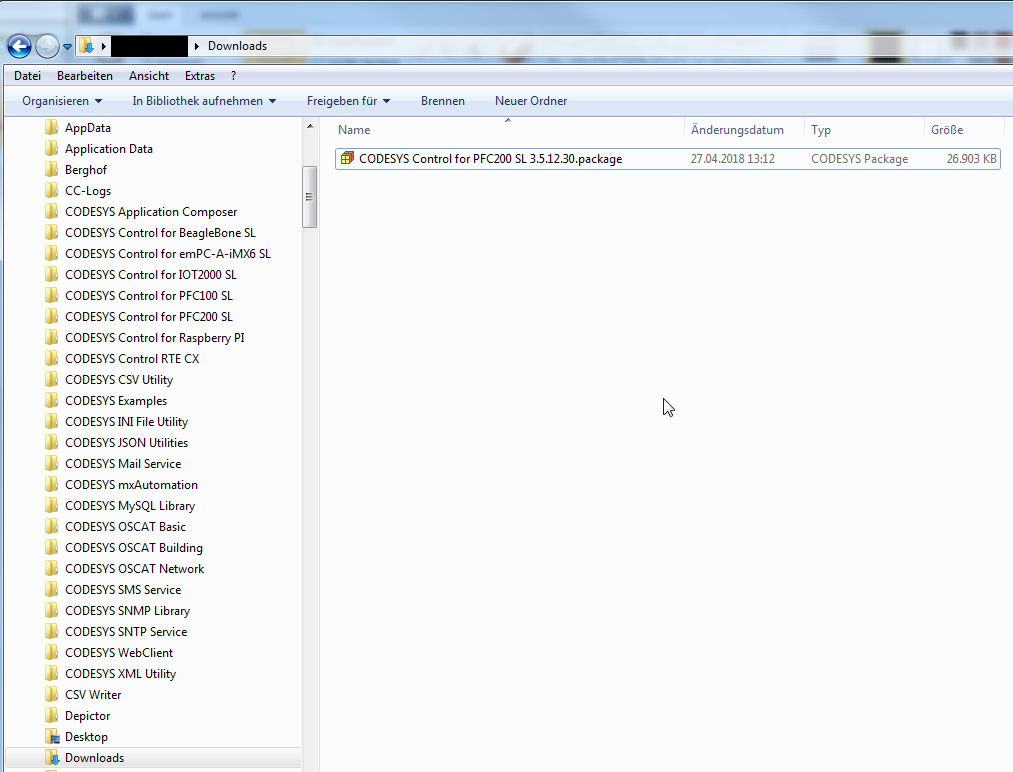Open the Datei menu
The height and width of the screenshot is (772, 1013).
(27, 76)
